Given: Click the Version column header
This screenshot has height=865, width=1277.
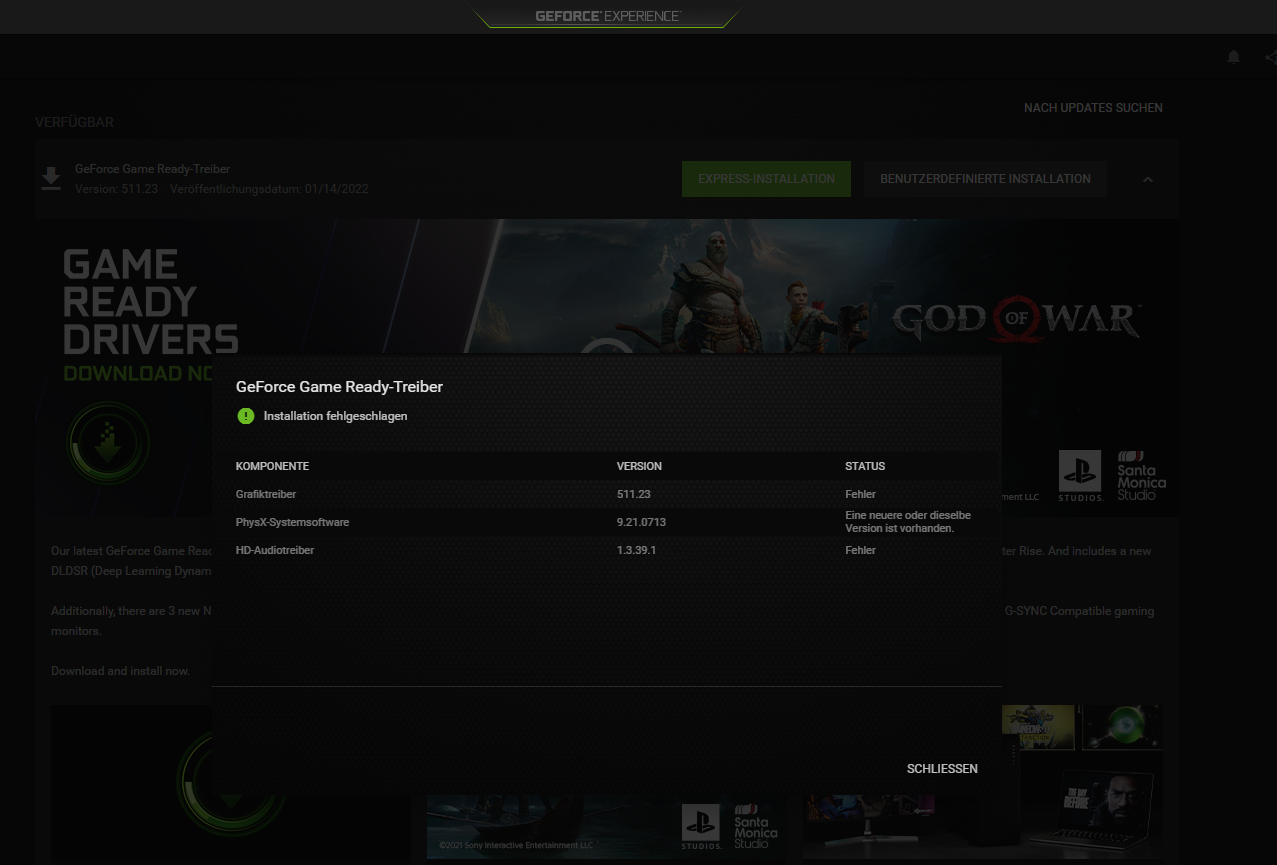Looking at the screenshot, I should (639, 466).
